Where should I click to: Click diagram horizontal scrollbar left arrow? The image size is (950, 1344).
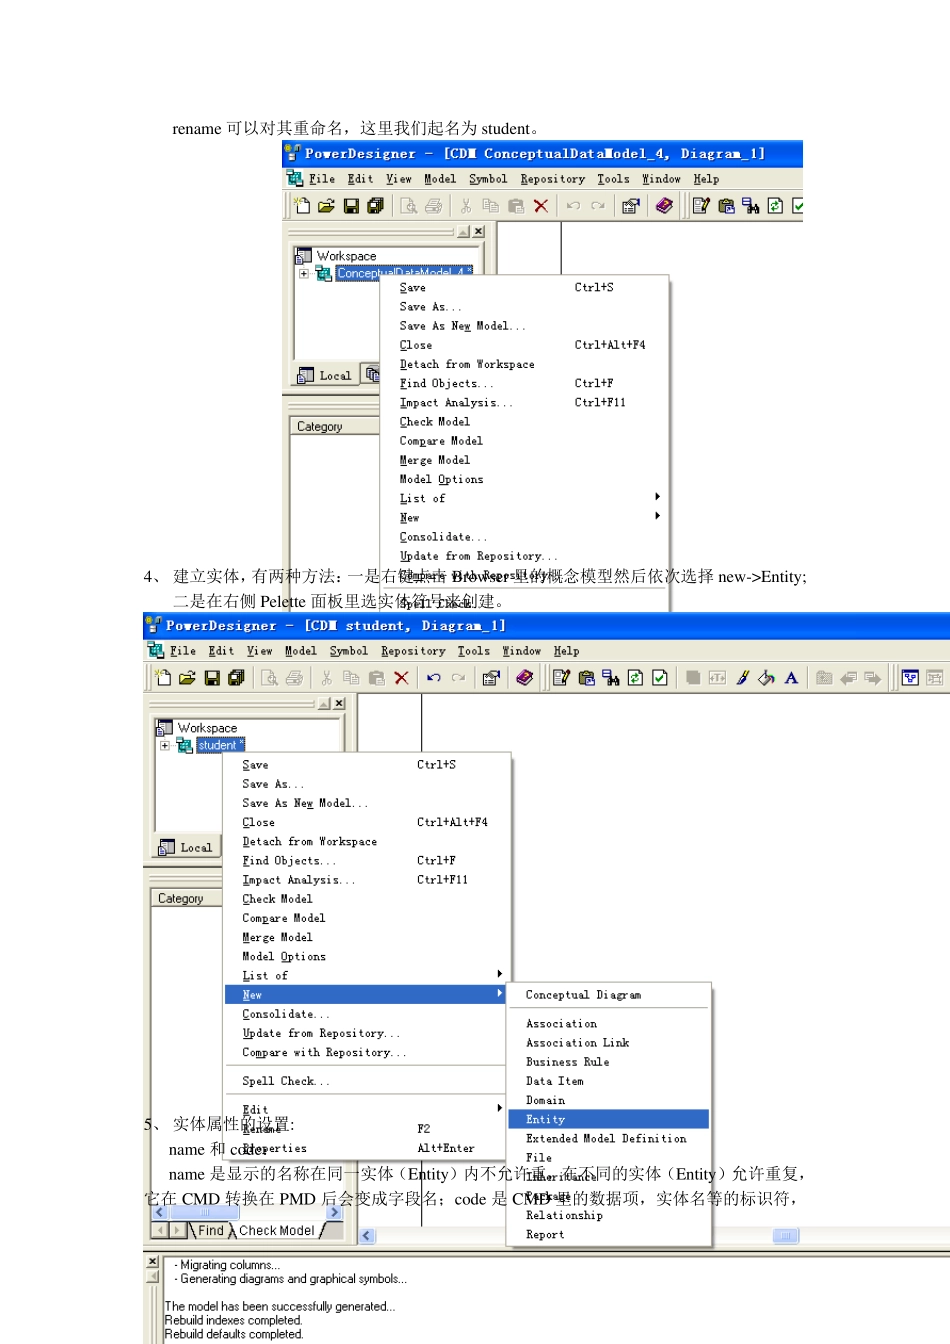click(367, 1236)
